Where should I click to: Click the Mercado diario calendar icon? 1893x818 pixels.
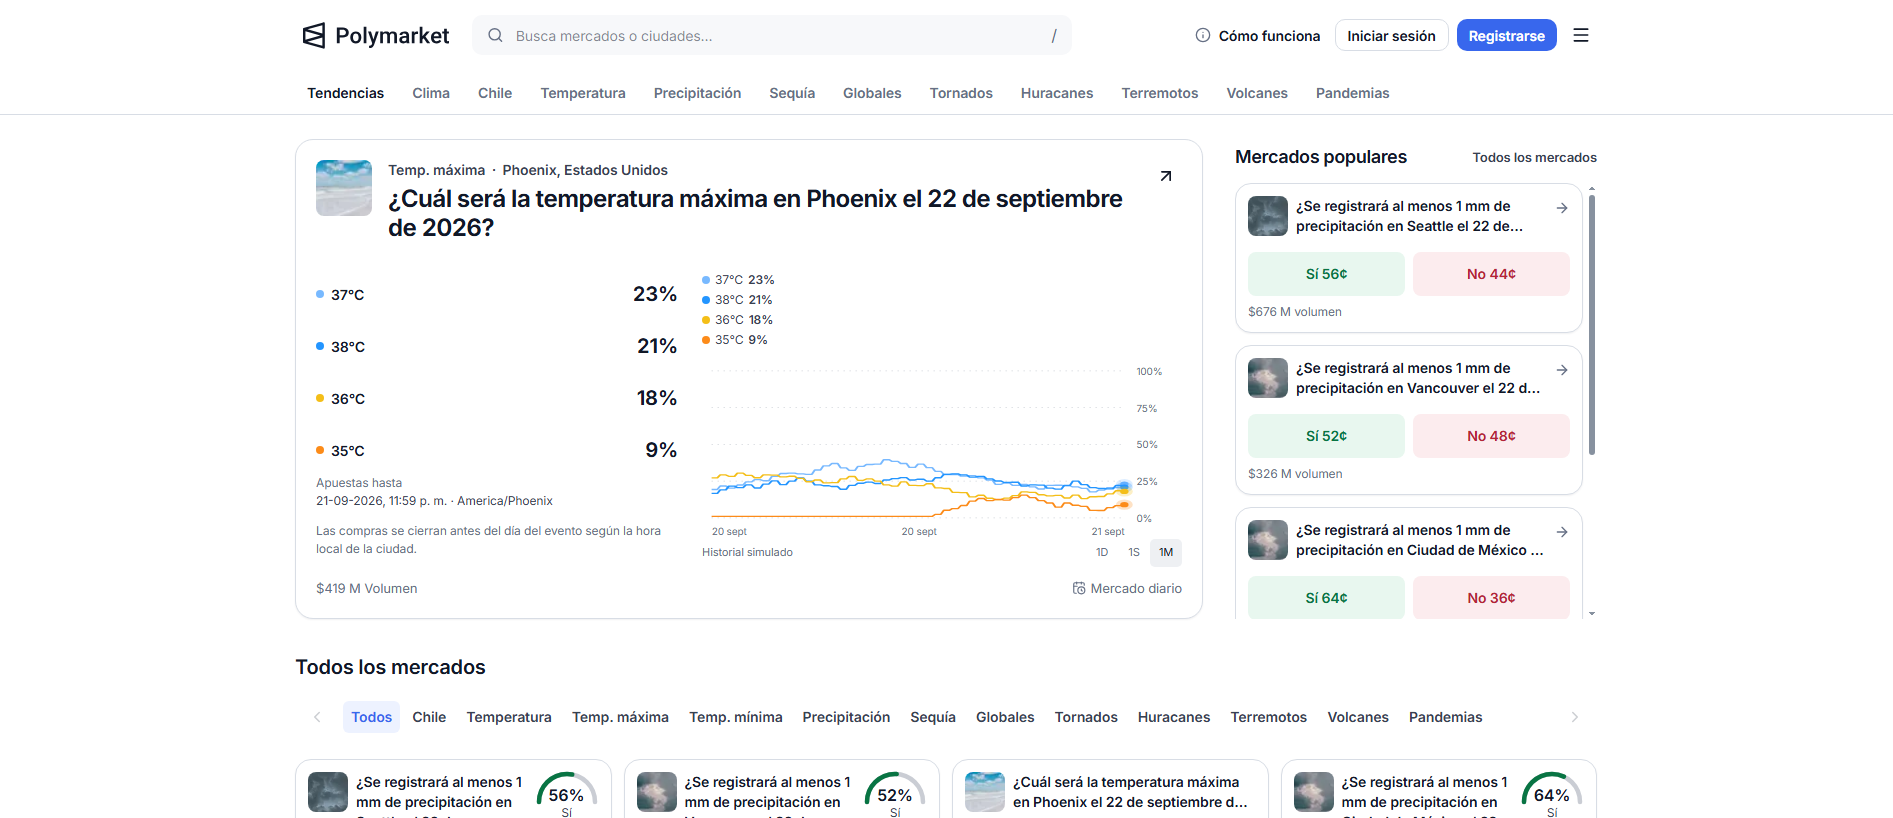pyautogui.click(x=1079, y=588)
